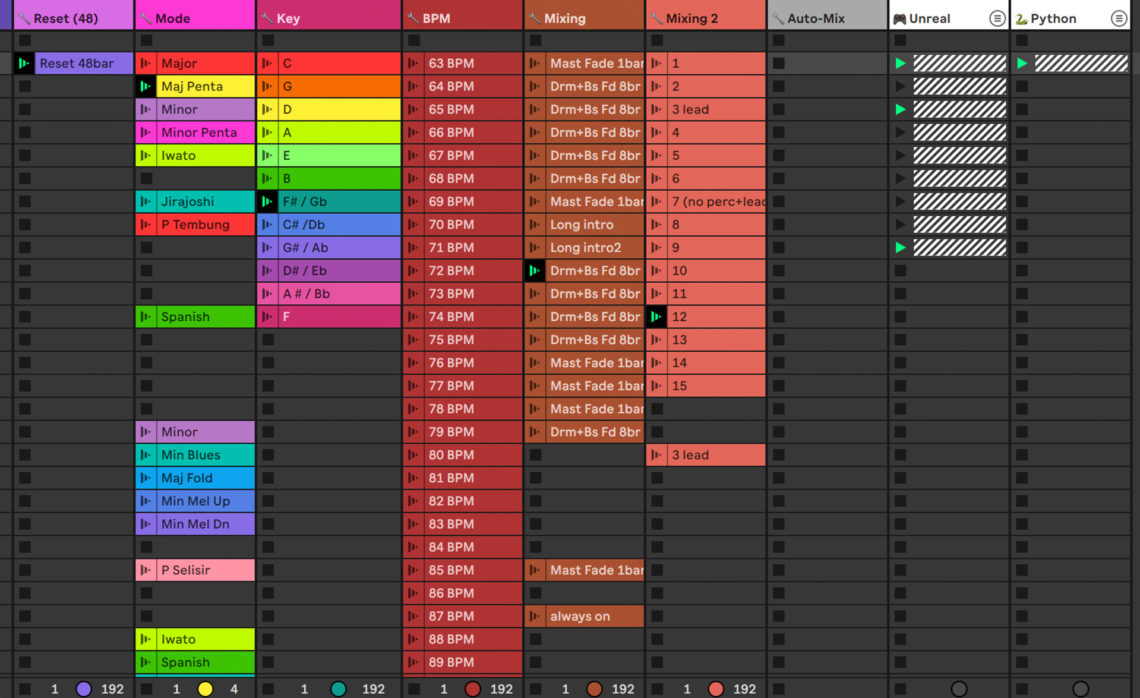Open the quantization chooser showing 4 under the Mode track
1140x698 pixels.
click(232, 689)
